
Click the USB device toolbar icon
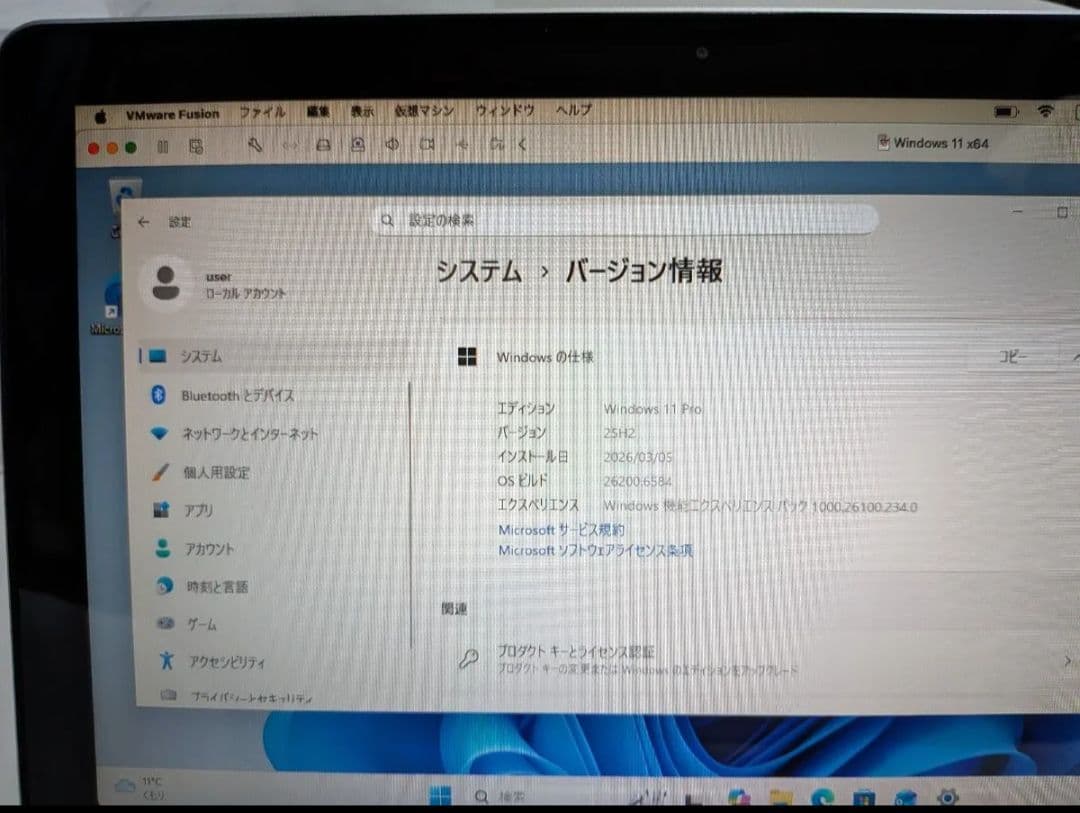coord(462,144)
